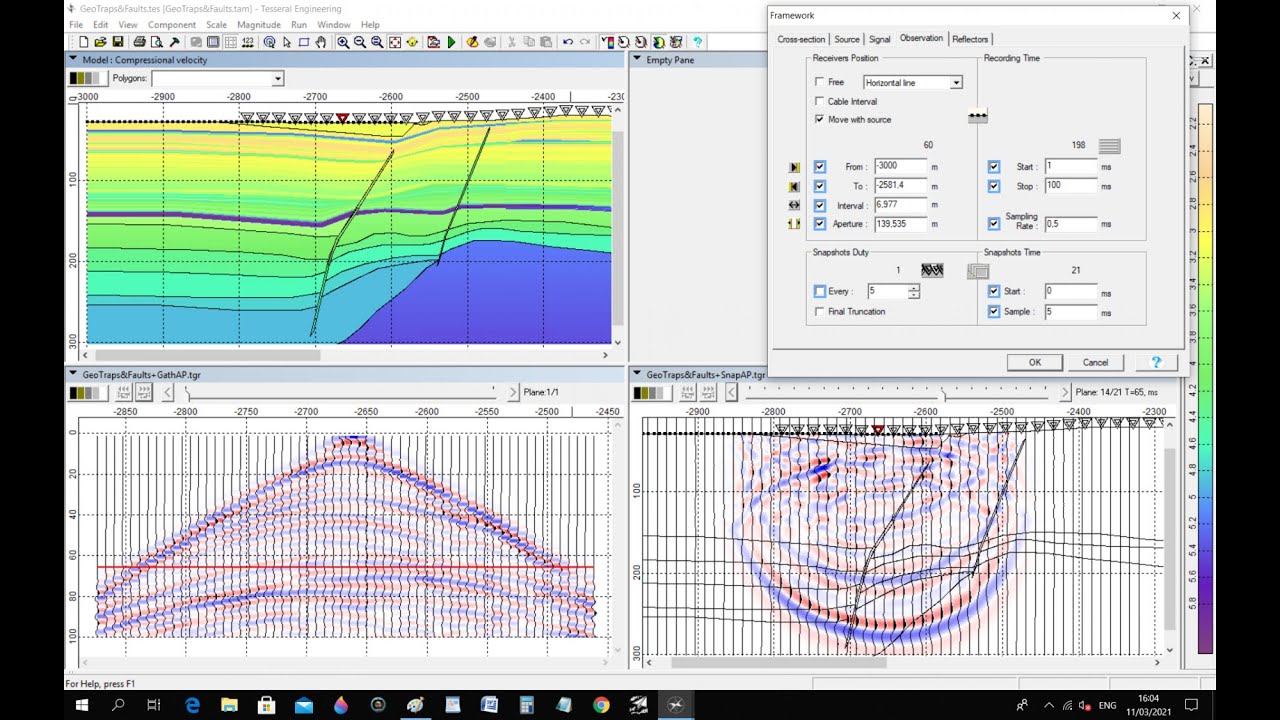Viewport: 1280px width, 720px height.
Task: Open the Horizontal line dropdown
Action: [x=956, y=82]
